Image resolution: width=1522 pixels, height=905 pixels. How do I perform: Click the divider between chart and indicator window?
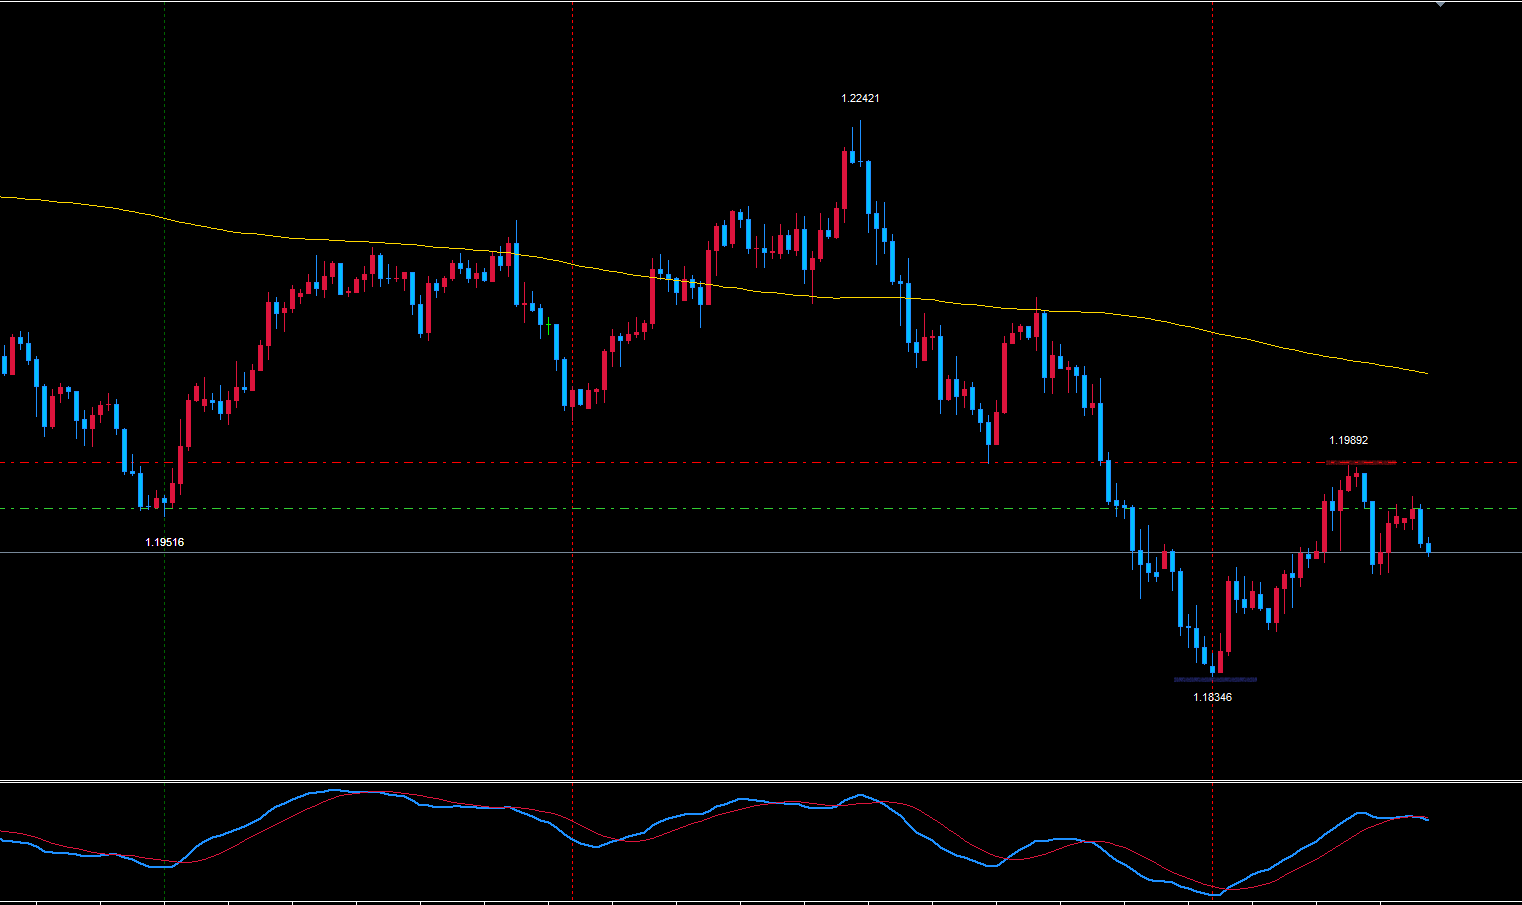(x=760, y=781)
